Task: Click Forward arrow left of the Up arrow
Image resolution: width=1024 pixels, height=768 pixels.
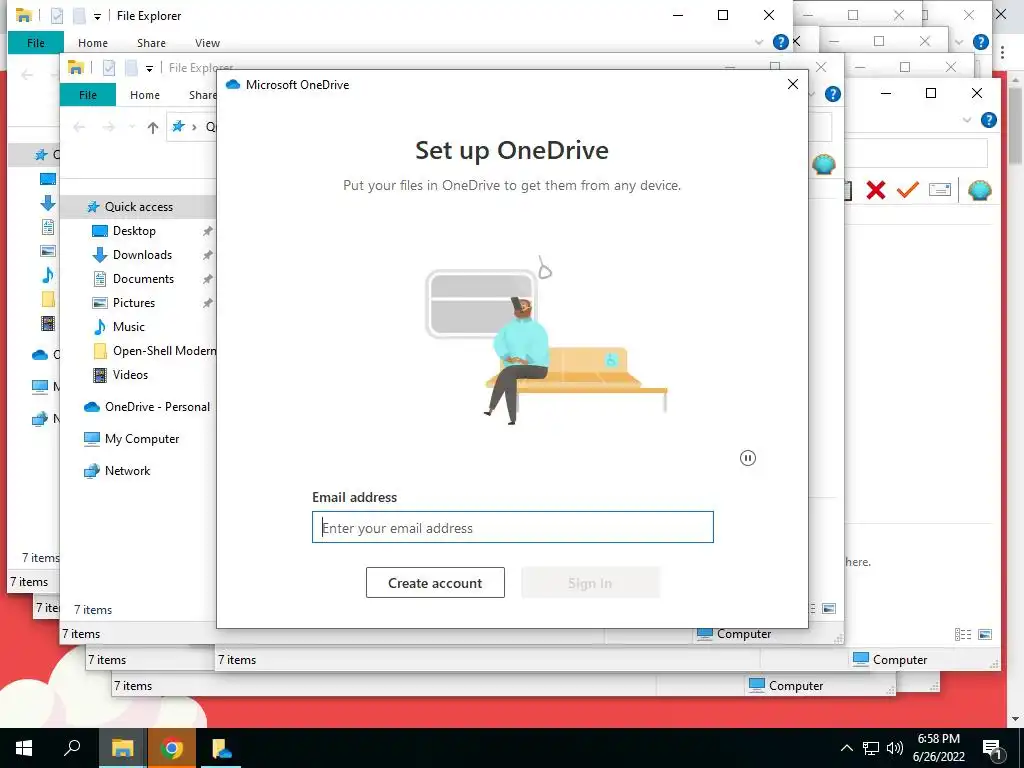Action: coord(109,127)
